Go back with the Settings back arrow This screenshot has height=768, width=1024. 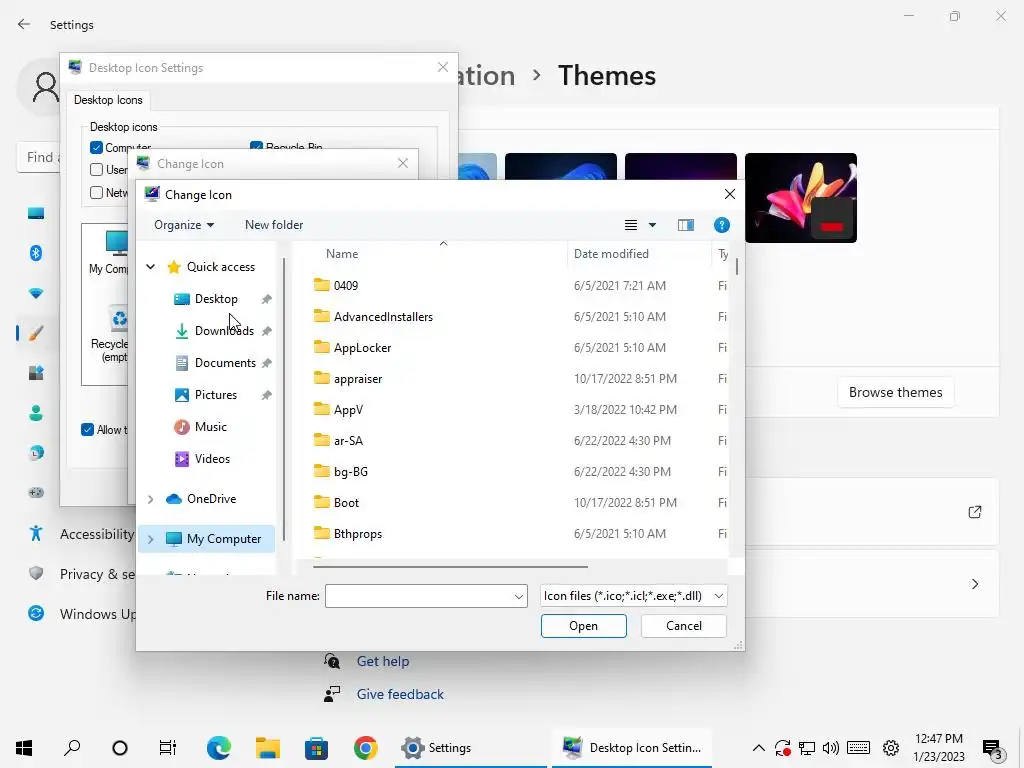24,25
